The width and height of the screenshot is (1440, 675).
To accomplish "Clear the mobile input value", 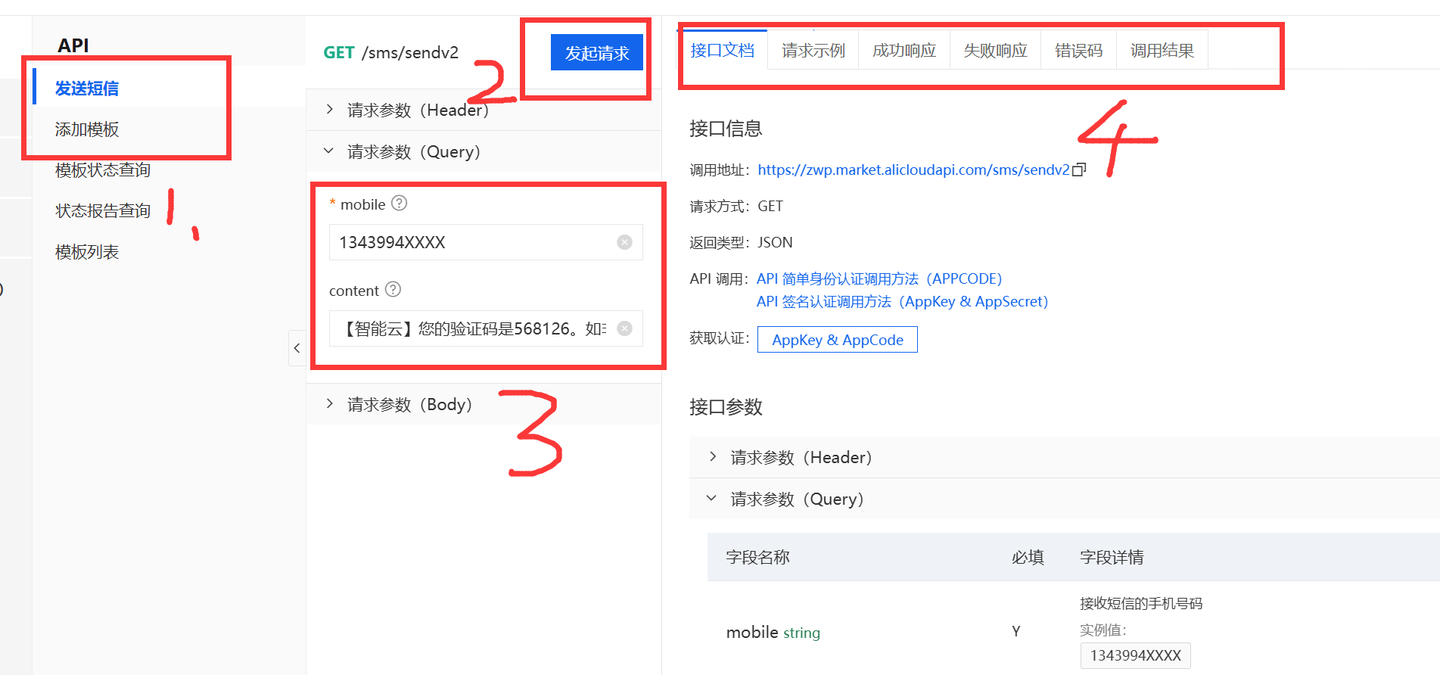I will [x=624, y=242].
